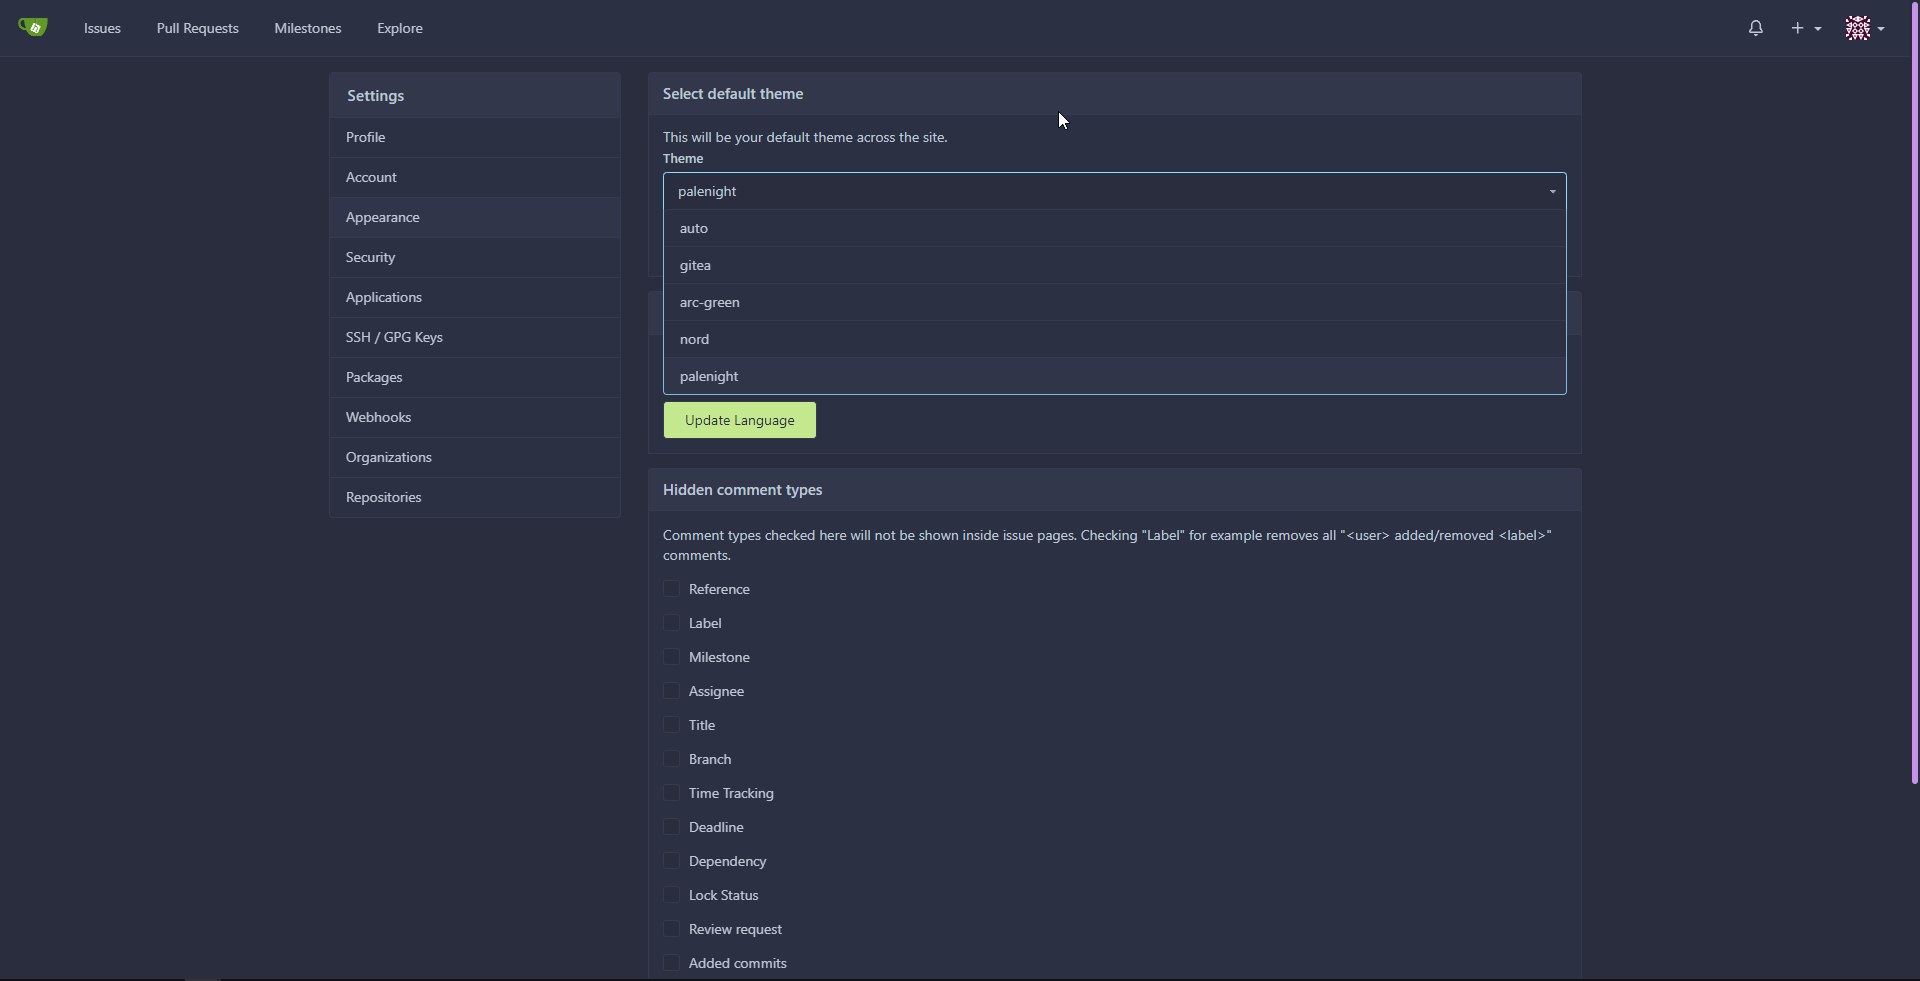This screenshot has height=981, width=1920.
Task: Click the Gitea logo home icon
Action: point(33,27)
